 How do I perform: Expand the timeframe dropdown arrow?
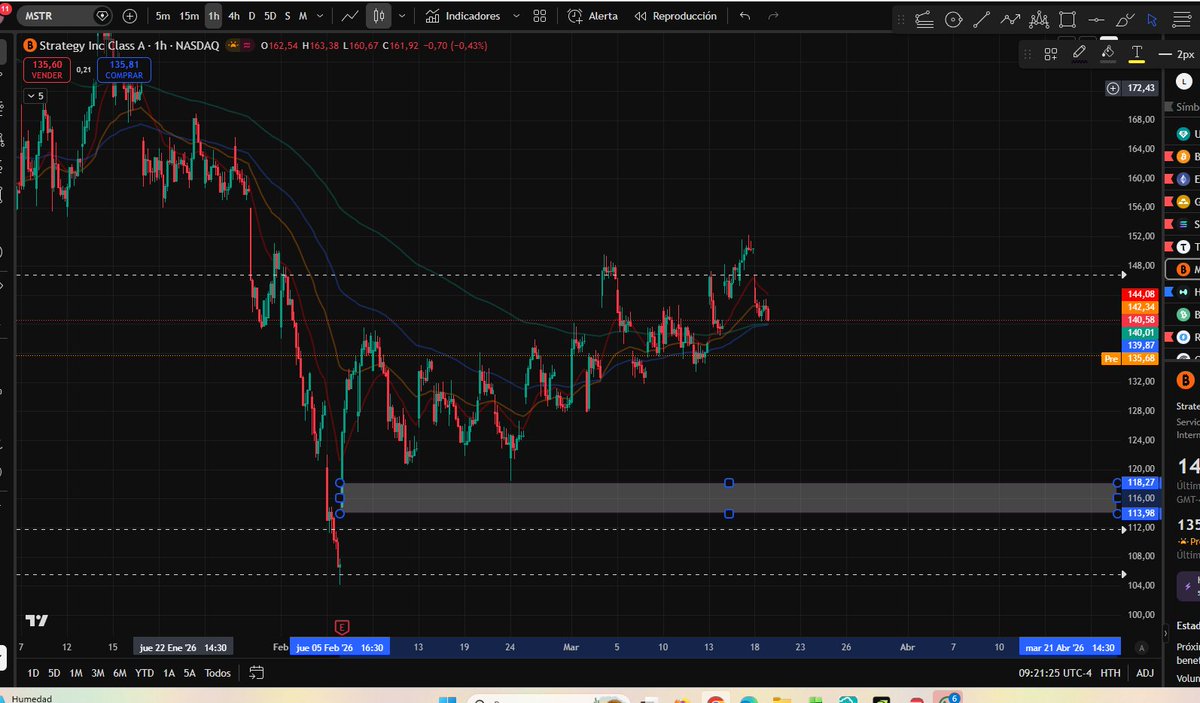[320, 16]
